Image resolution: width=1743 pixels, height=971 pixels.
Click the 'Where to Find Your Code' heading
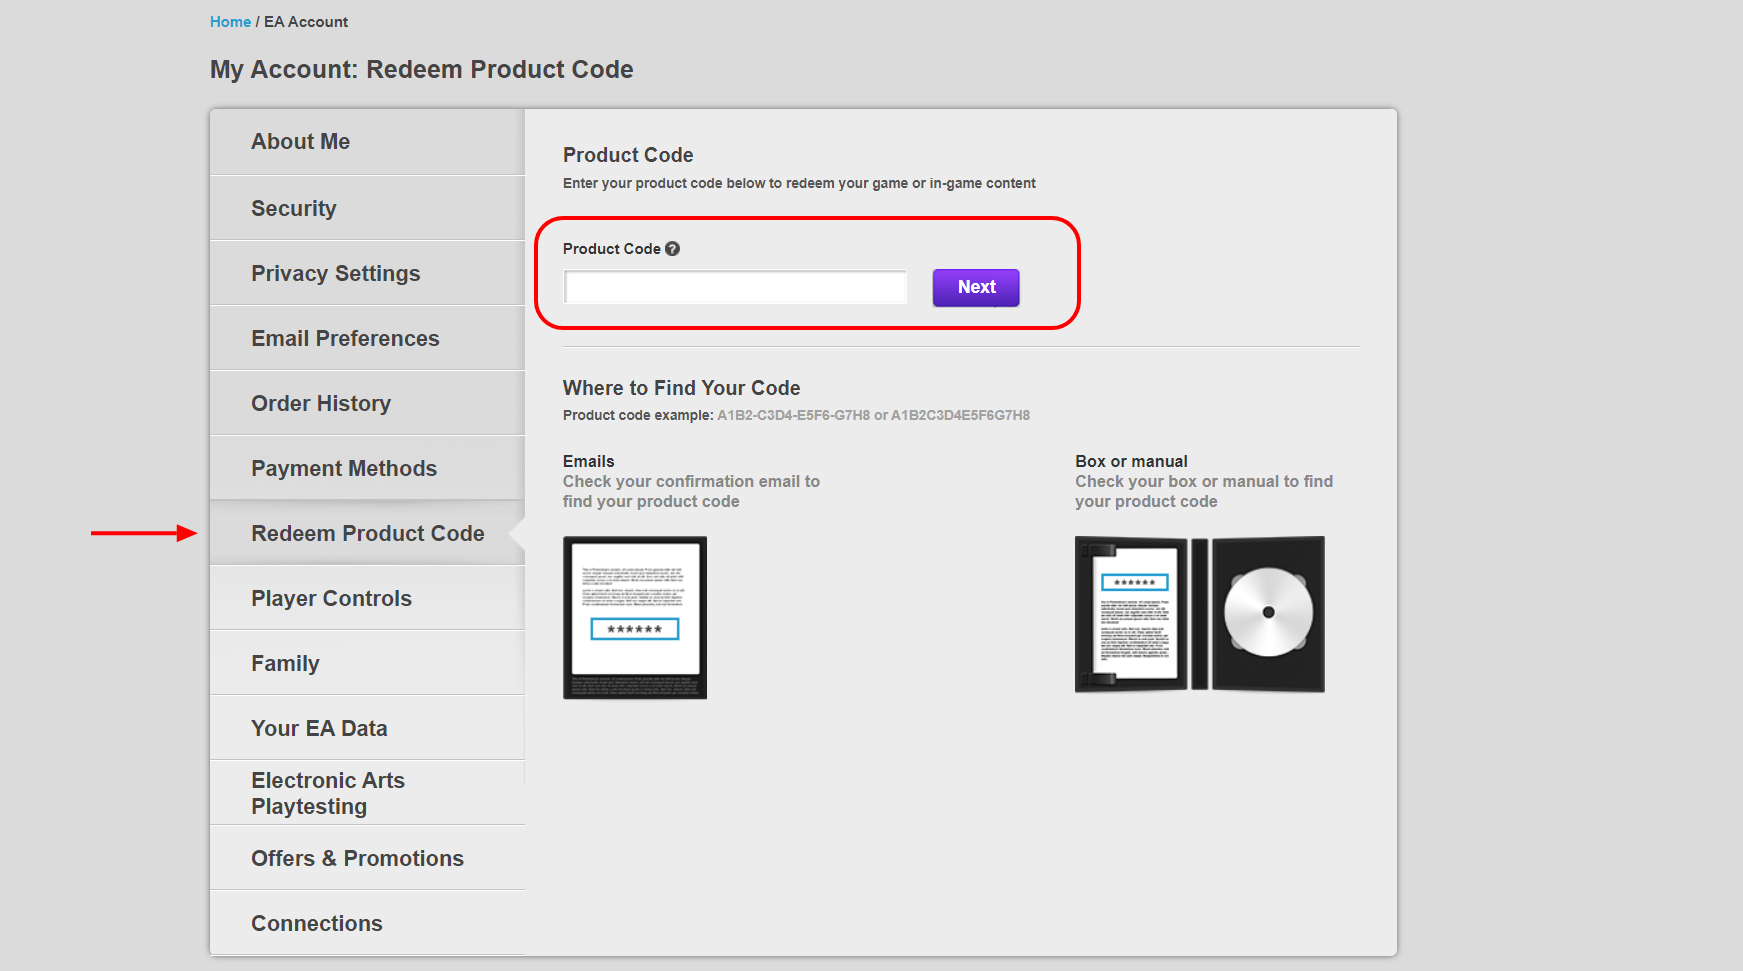coord(682,388)
